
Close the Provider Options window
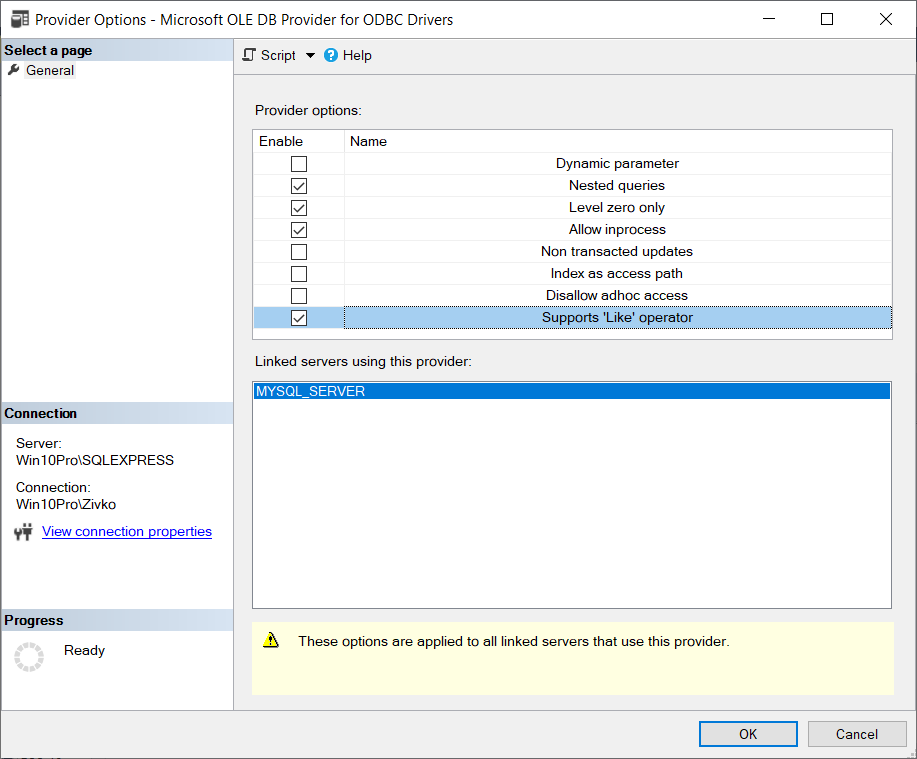886,19
